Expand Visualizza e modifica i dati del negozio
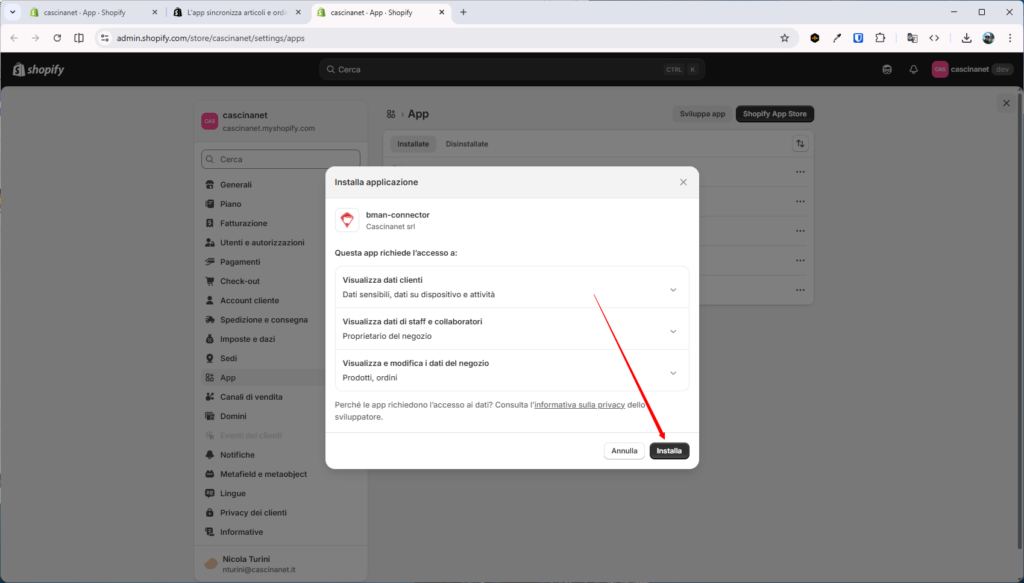 click(x=673, y=372)
